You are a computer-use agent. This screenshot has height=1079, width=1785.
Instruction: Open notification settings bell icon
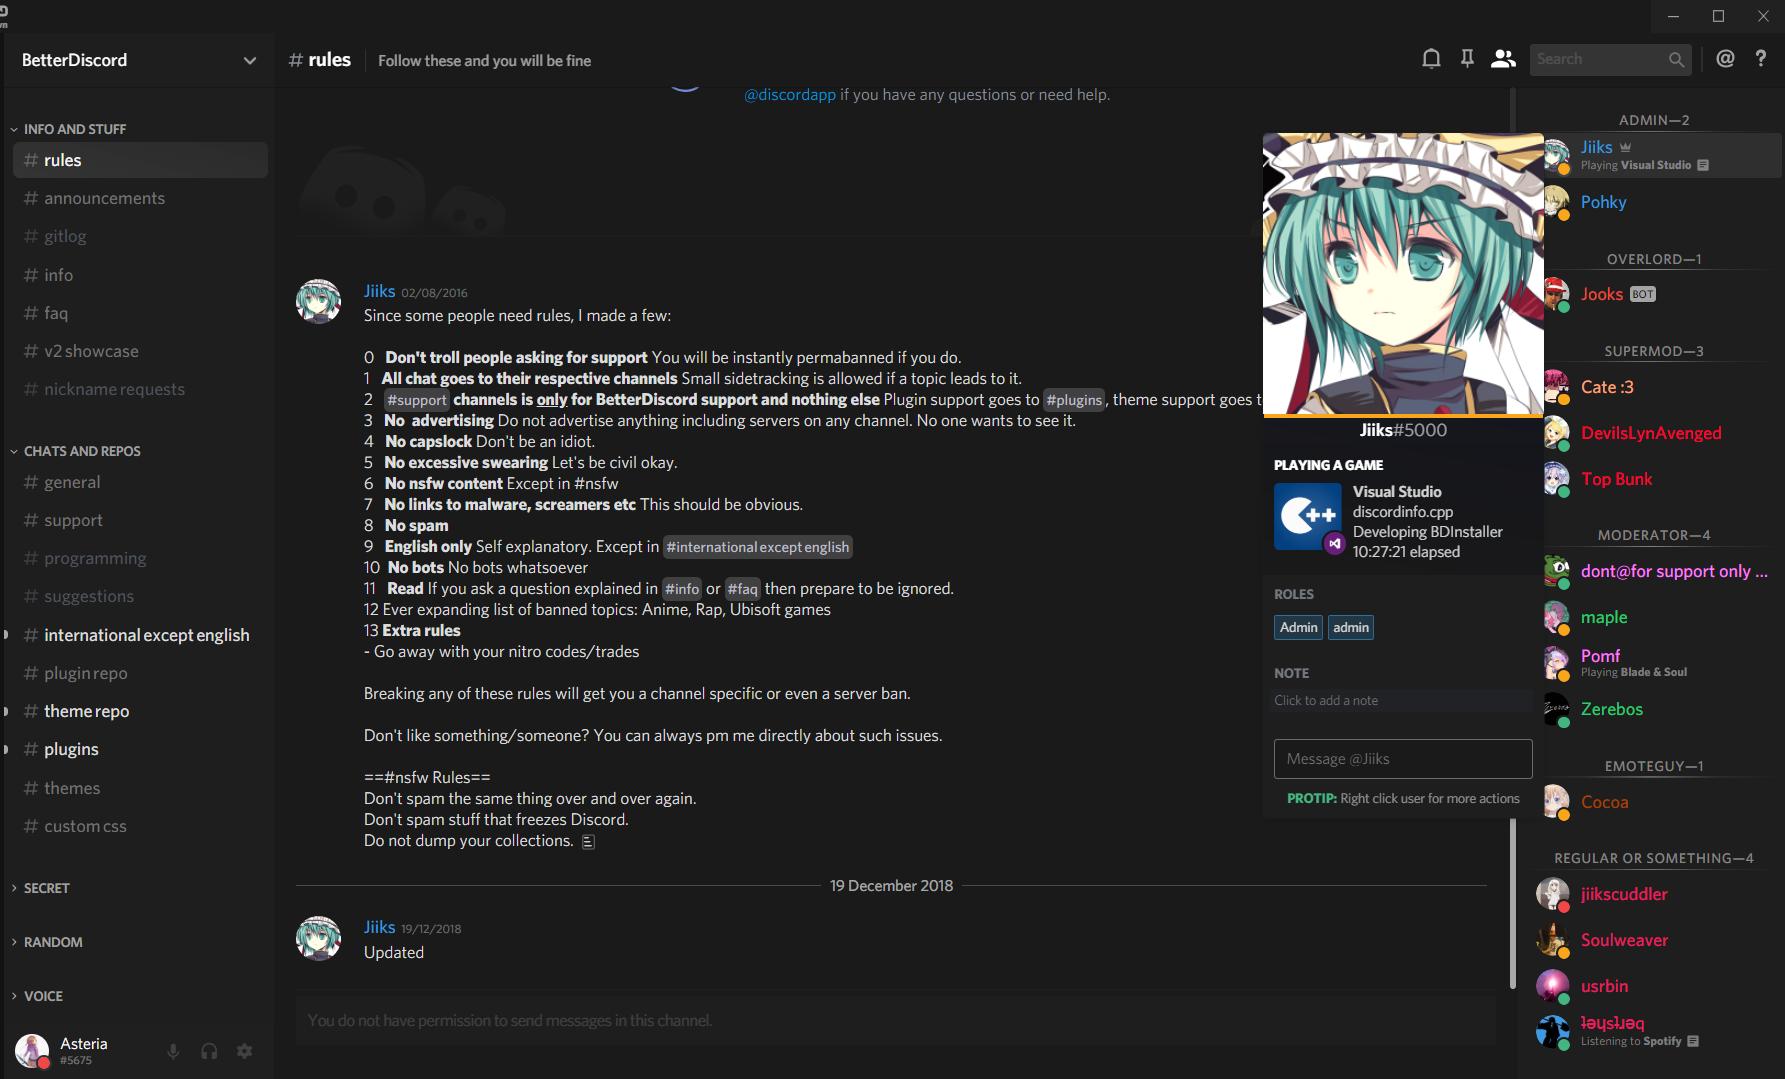click(x=1431, y=60)
